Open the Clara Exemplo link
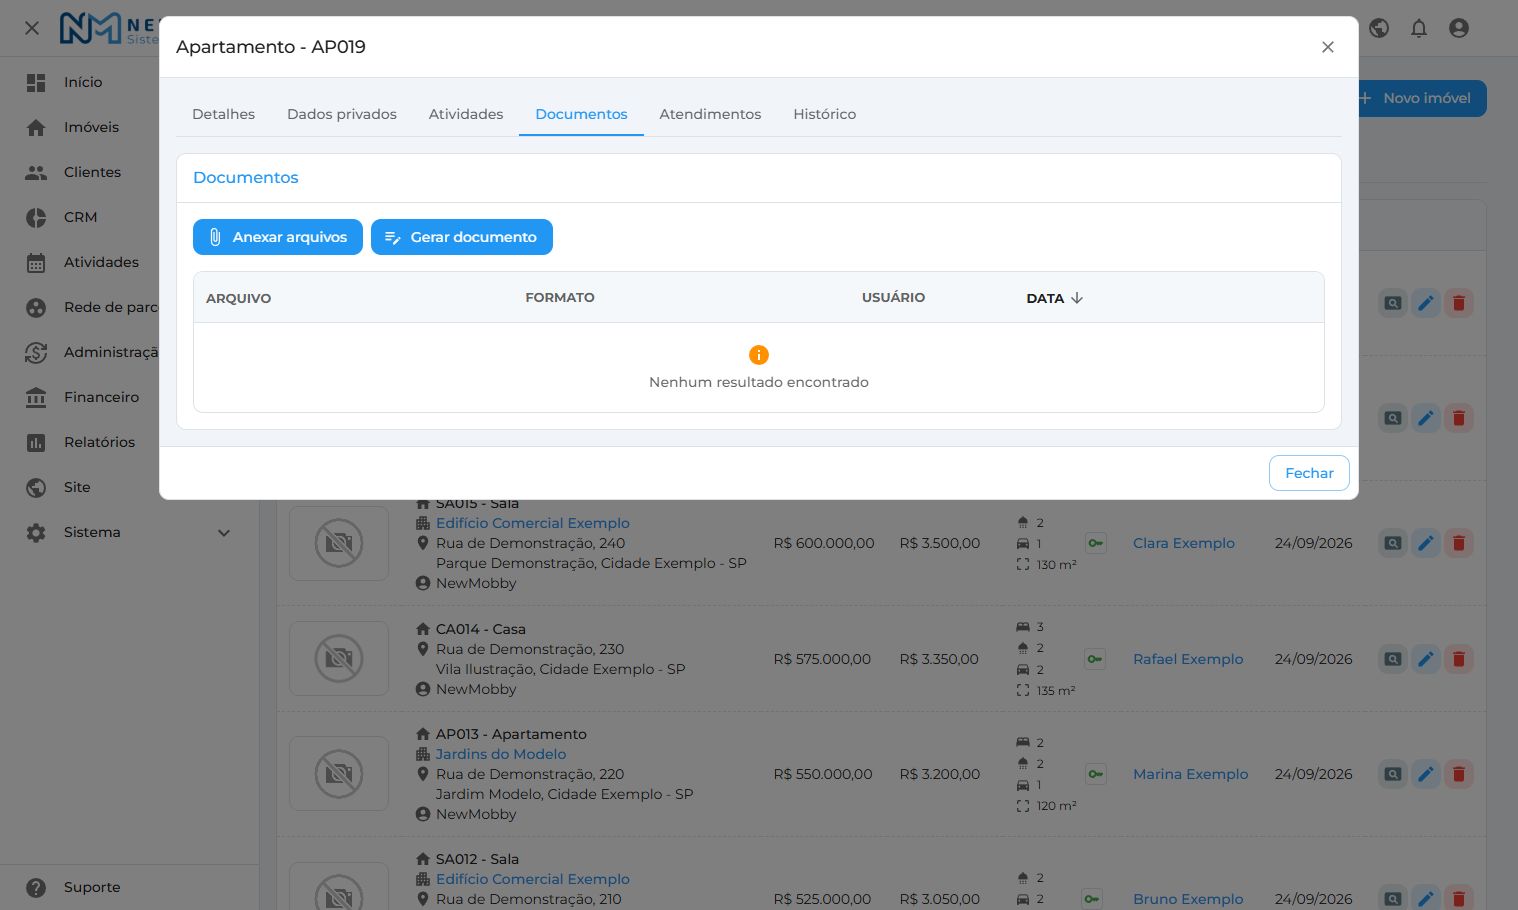Viewport: 1518px width, 910px height. tap(1184, 543)
